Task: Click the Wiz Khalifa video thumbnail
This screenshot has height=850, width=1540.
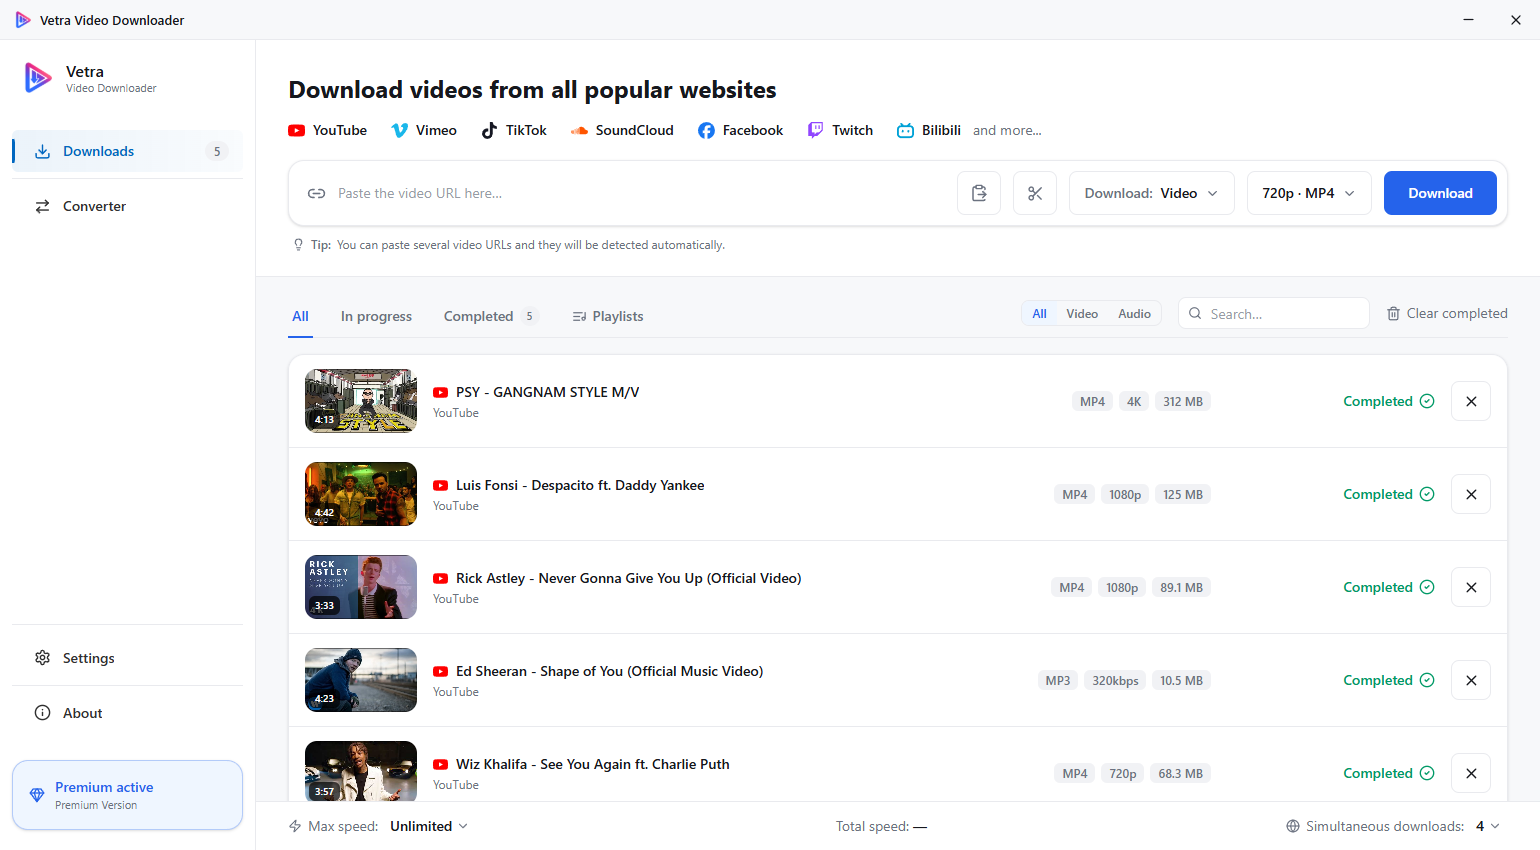Action: point(361,771)
